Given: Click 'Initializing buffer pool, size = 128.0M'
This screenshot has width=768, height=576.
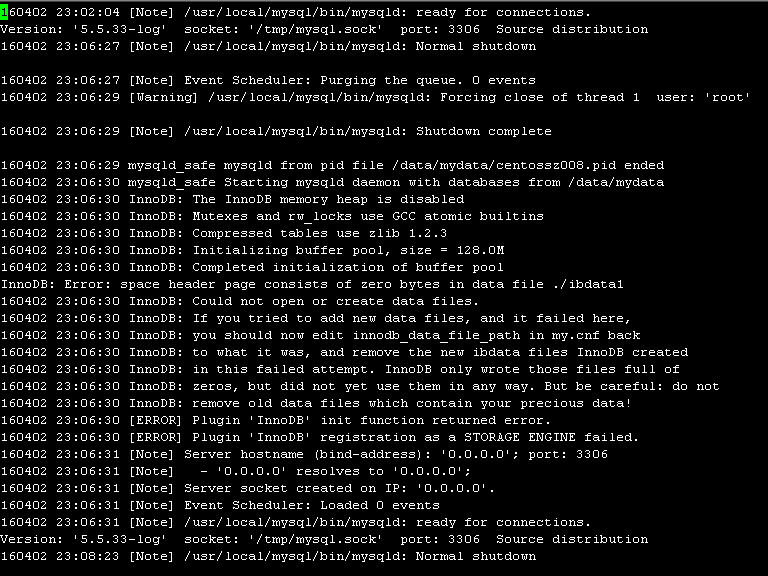Looking at the screenshot, I should coord(348,250).
